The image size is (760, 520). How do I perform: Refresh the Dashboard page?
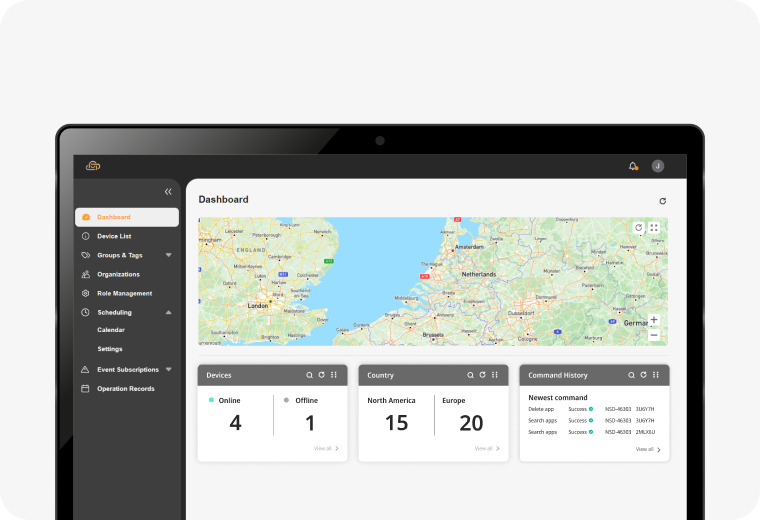coord(662,201)
